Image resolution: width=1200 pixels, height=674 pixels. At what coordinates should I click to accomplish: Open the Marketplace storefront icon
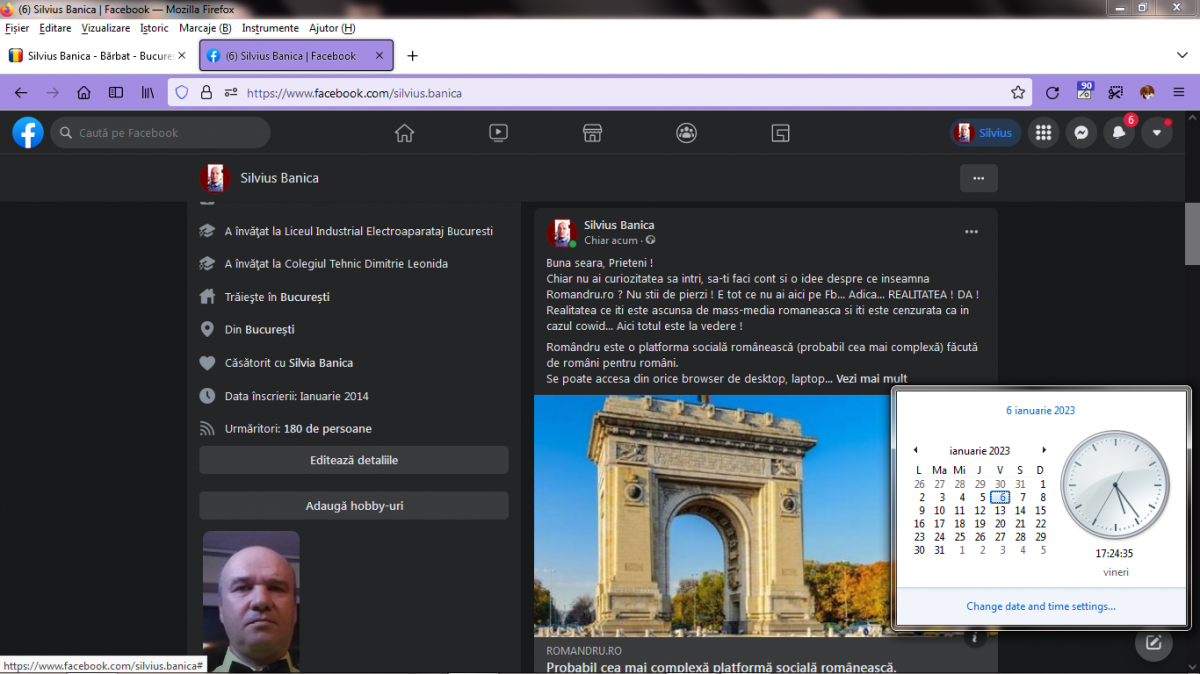[x=592, y=133]
